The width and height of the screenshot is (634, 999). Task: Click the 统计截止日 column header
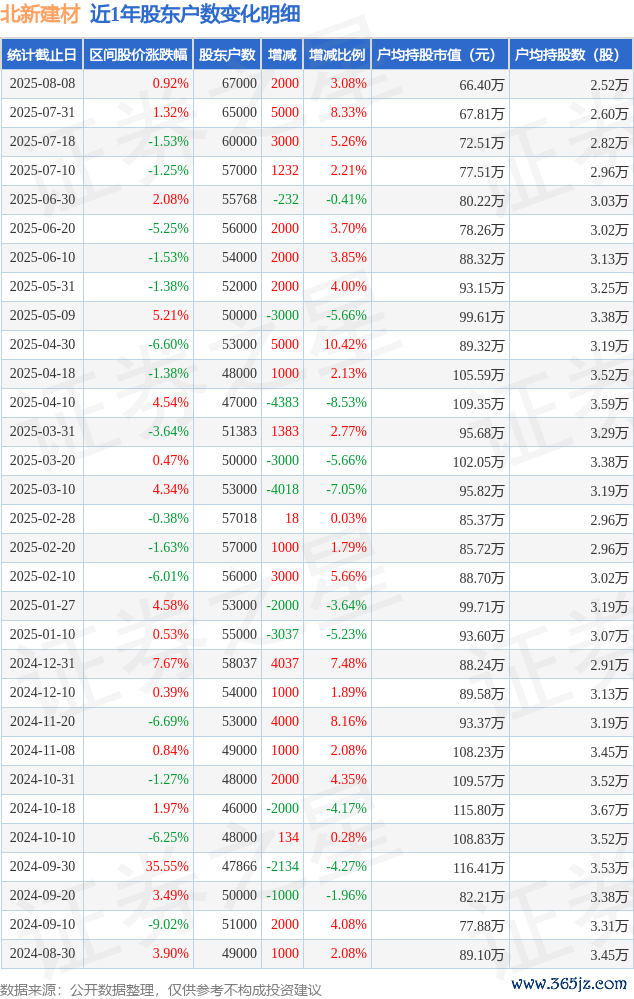click(x=42, y=55)
